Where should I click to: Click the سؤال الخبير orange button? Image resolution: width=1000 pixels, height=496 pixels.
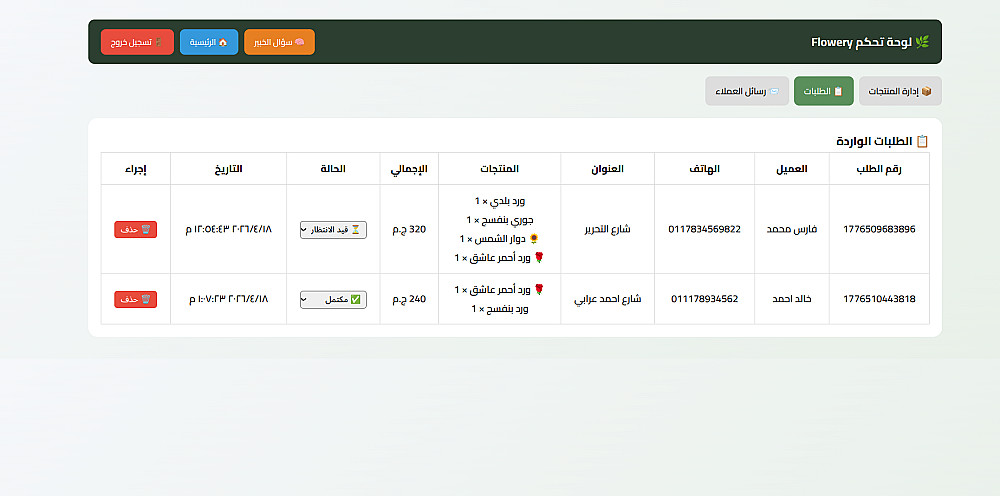tap(279, 42)
